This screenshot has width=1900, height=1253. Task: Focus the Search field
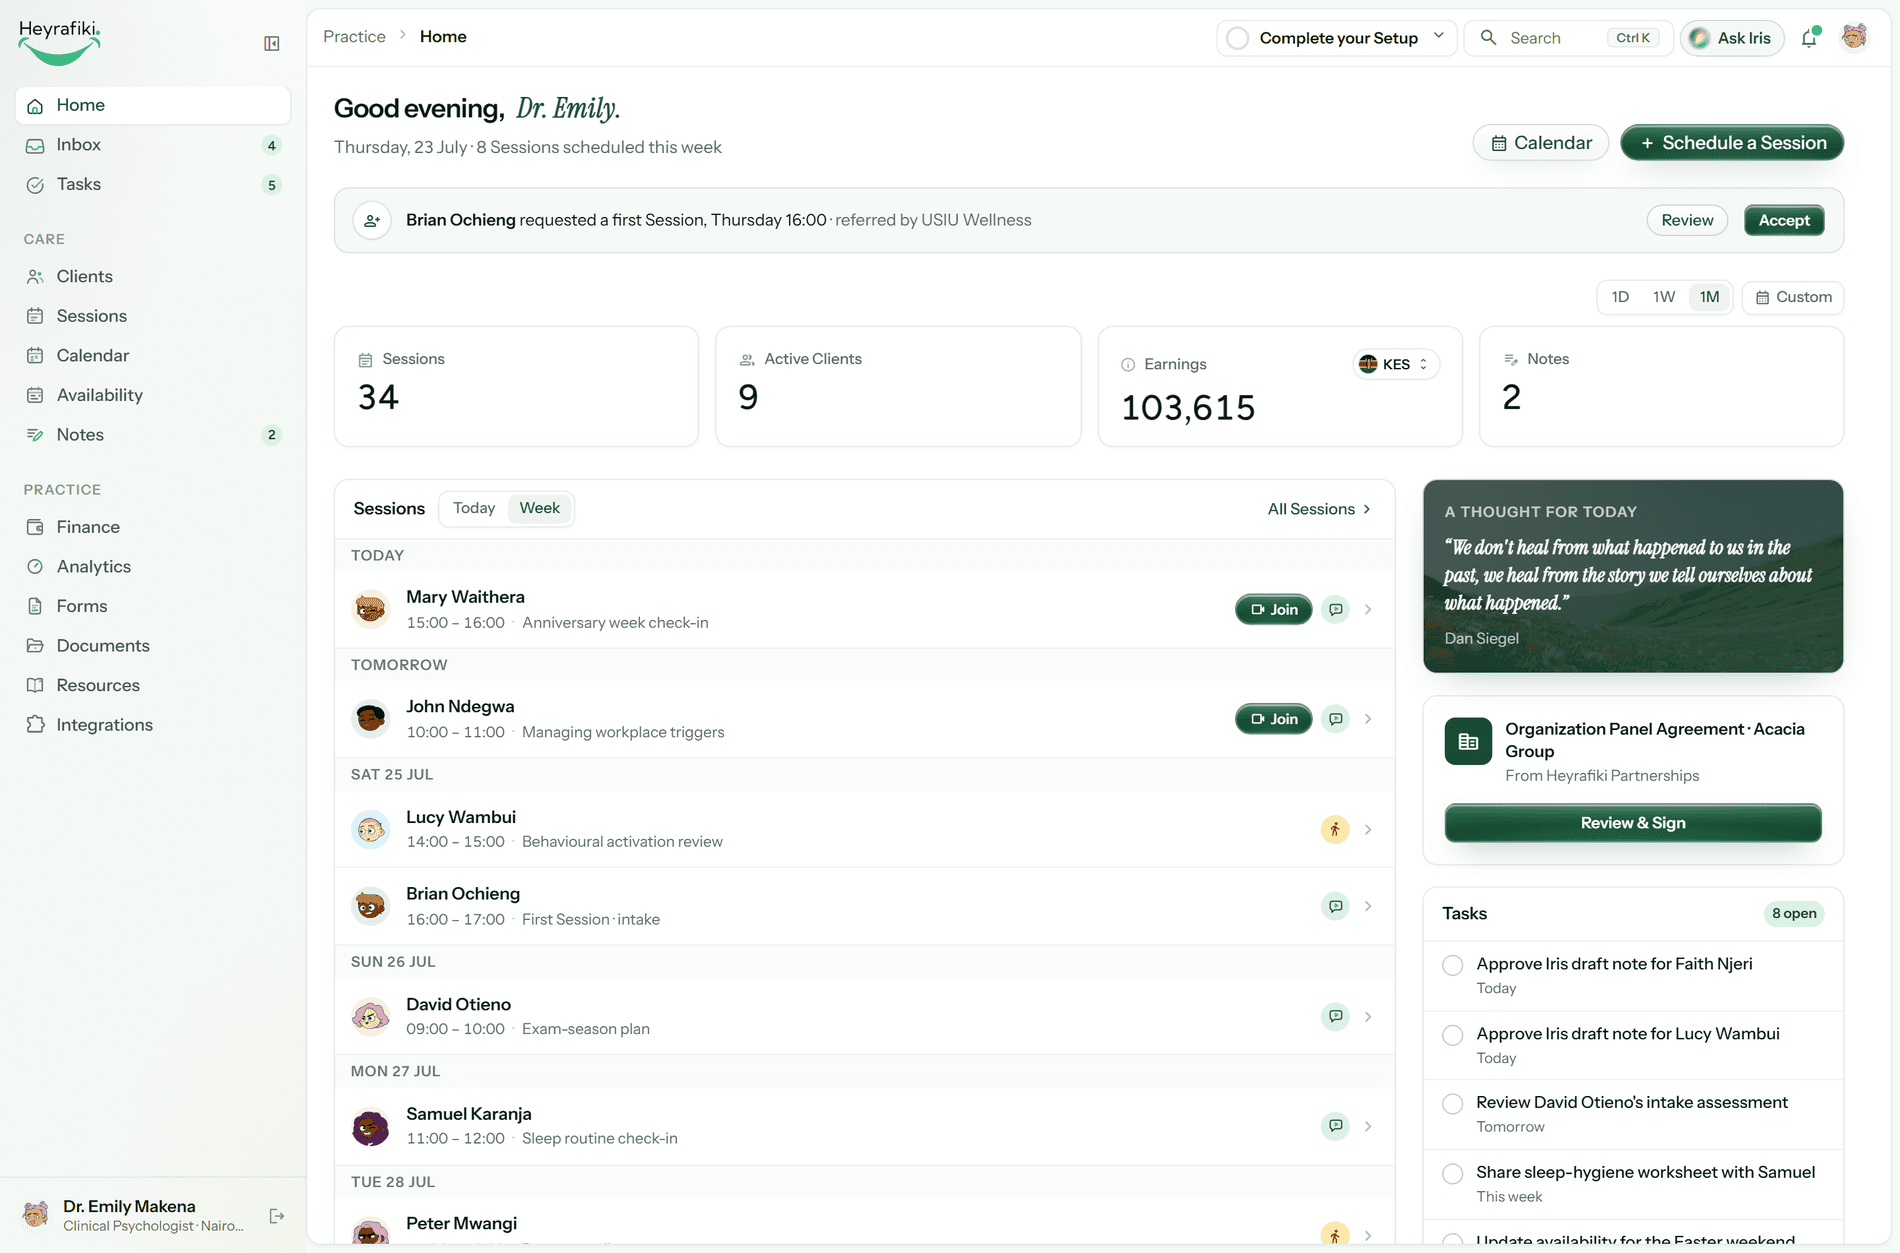(x=1568, y=38)
